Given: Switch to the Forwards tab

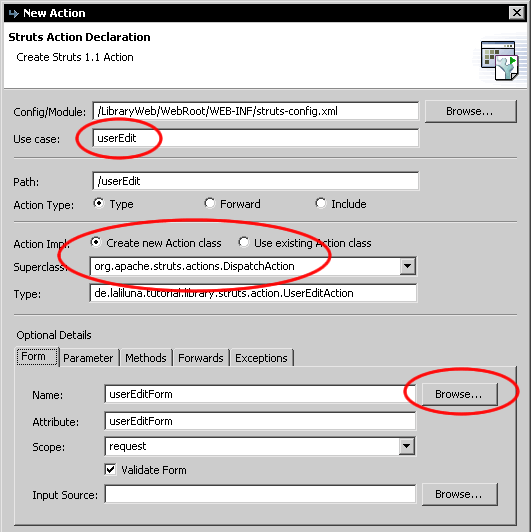Looking at the screenshot, I should coord(201,358).
